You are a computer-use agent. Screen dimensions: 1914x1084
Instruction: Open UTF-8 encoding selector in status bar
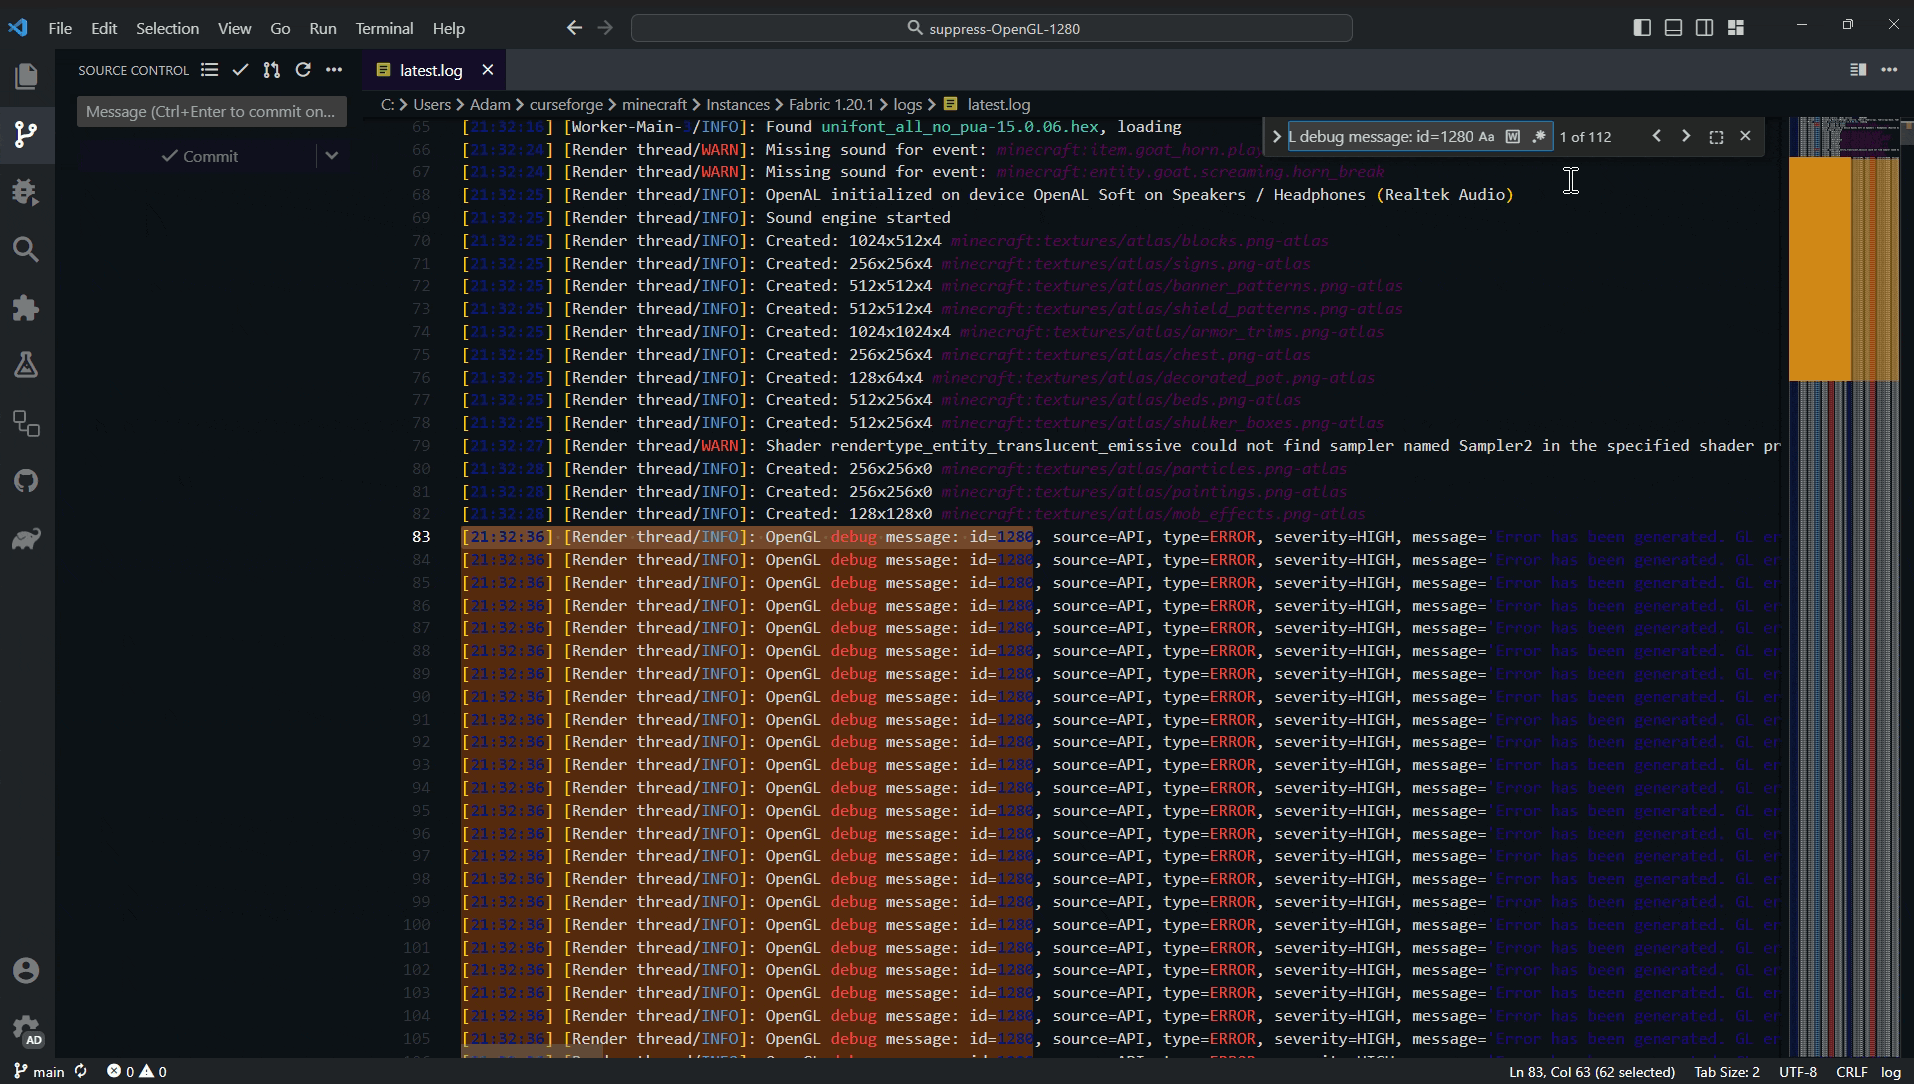point(1797,1071)
